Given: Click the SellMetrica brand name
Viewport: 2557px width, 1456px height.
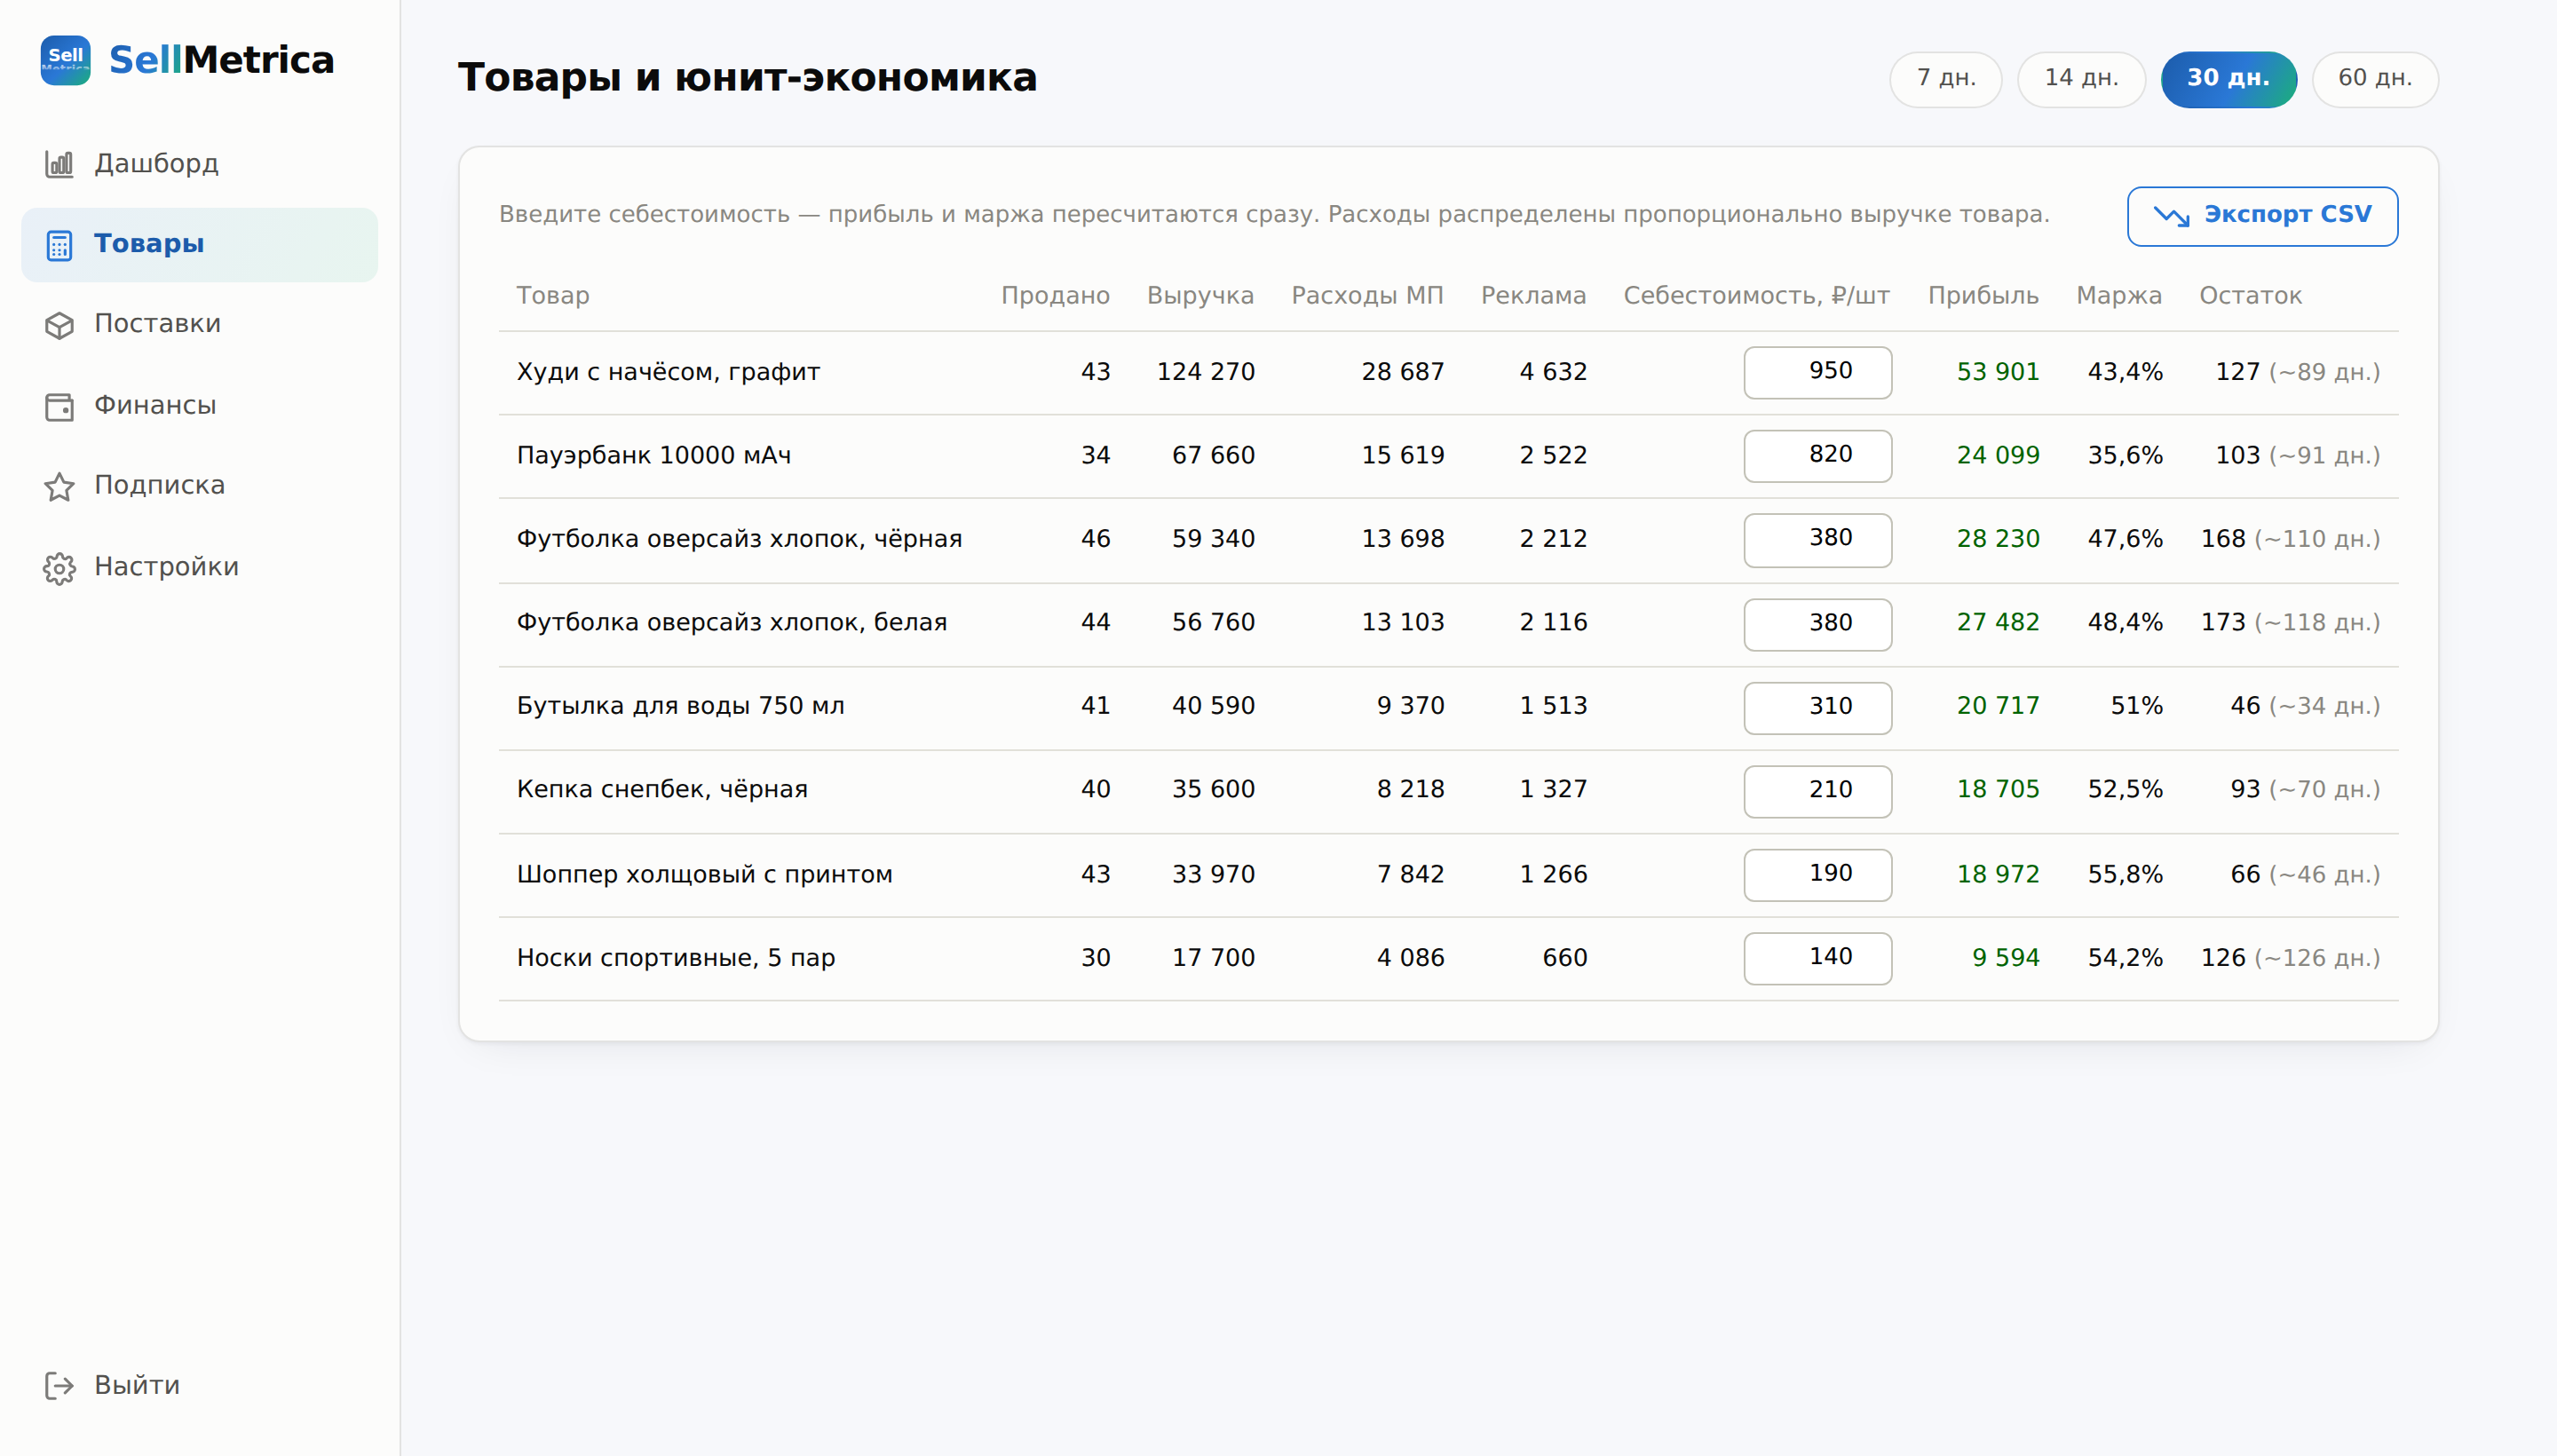Looking at the screenshot, I should point(221,60).
